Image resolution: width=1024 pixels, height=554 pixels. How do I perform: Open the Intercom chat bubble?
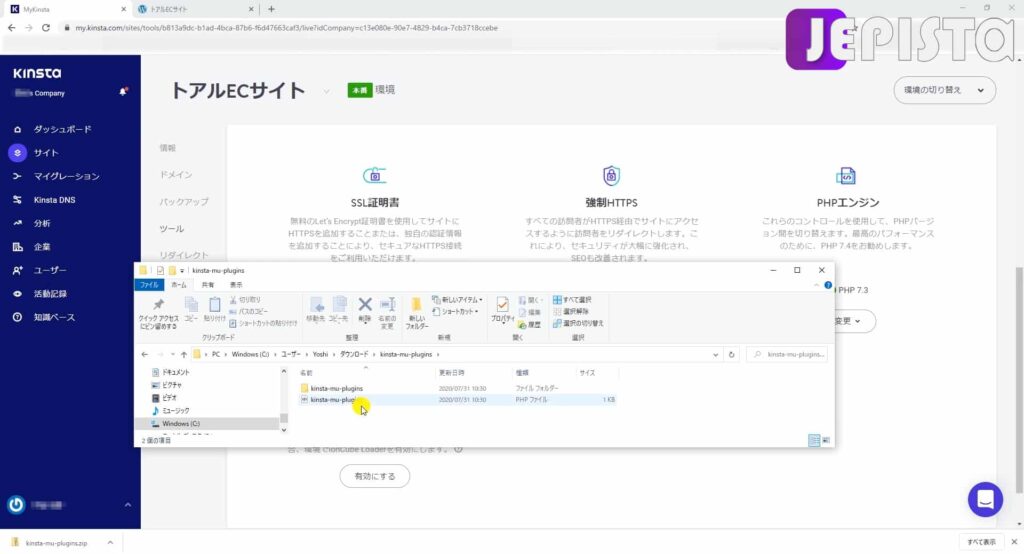985,500
